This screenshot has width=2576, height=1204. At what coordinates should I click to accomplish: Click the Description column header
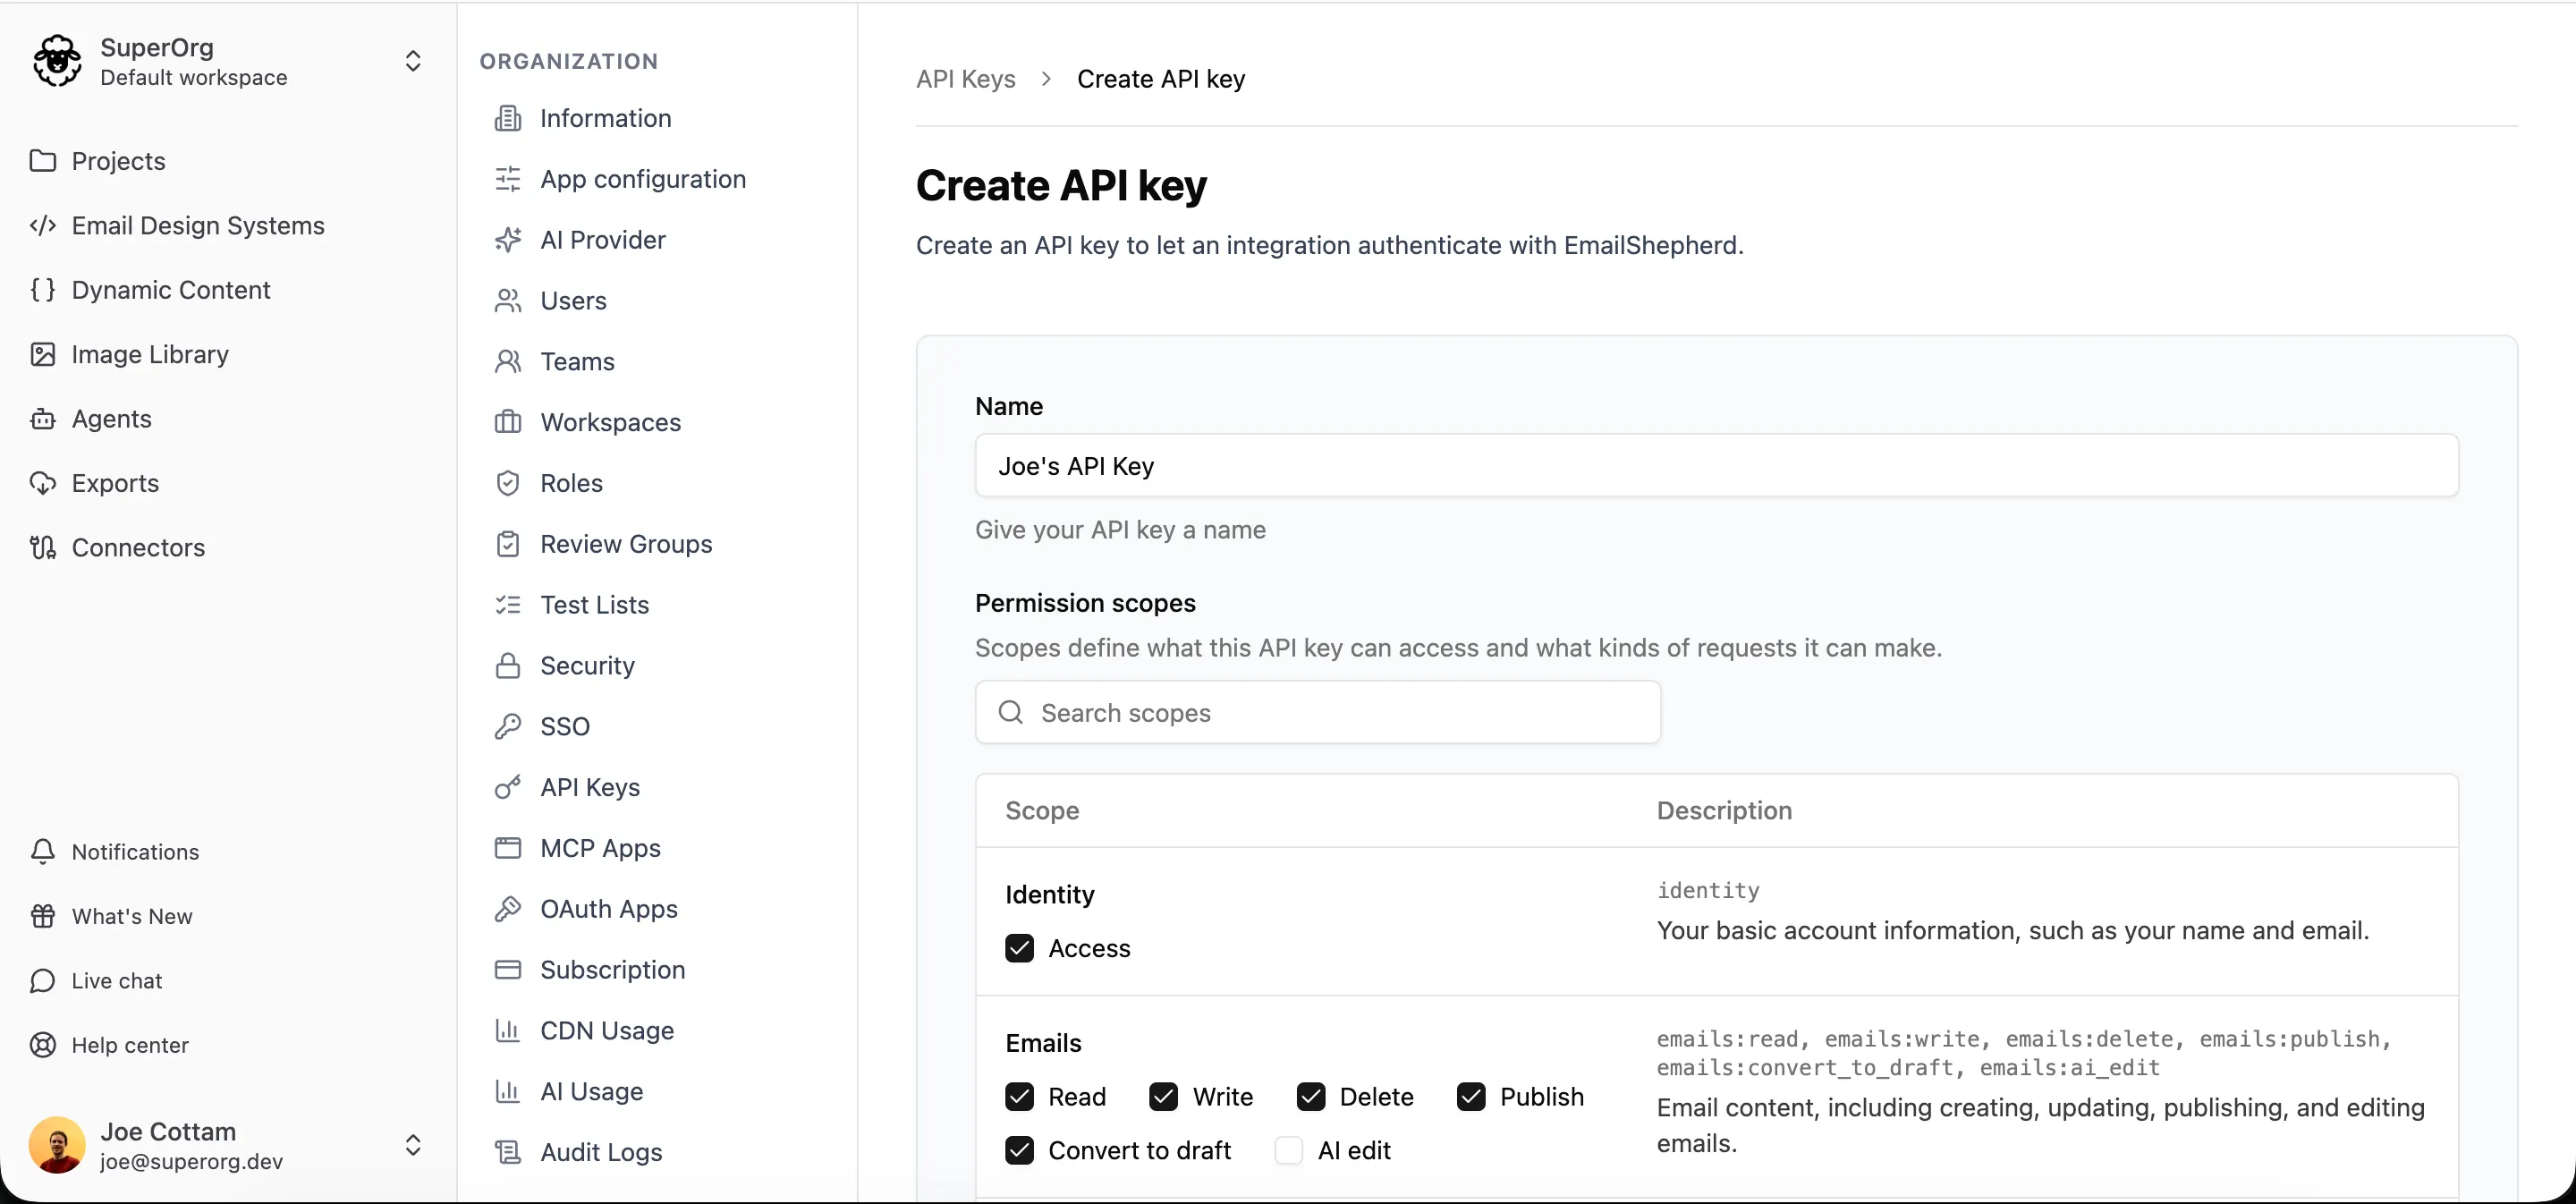pos(1724,811)
